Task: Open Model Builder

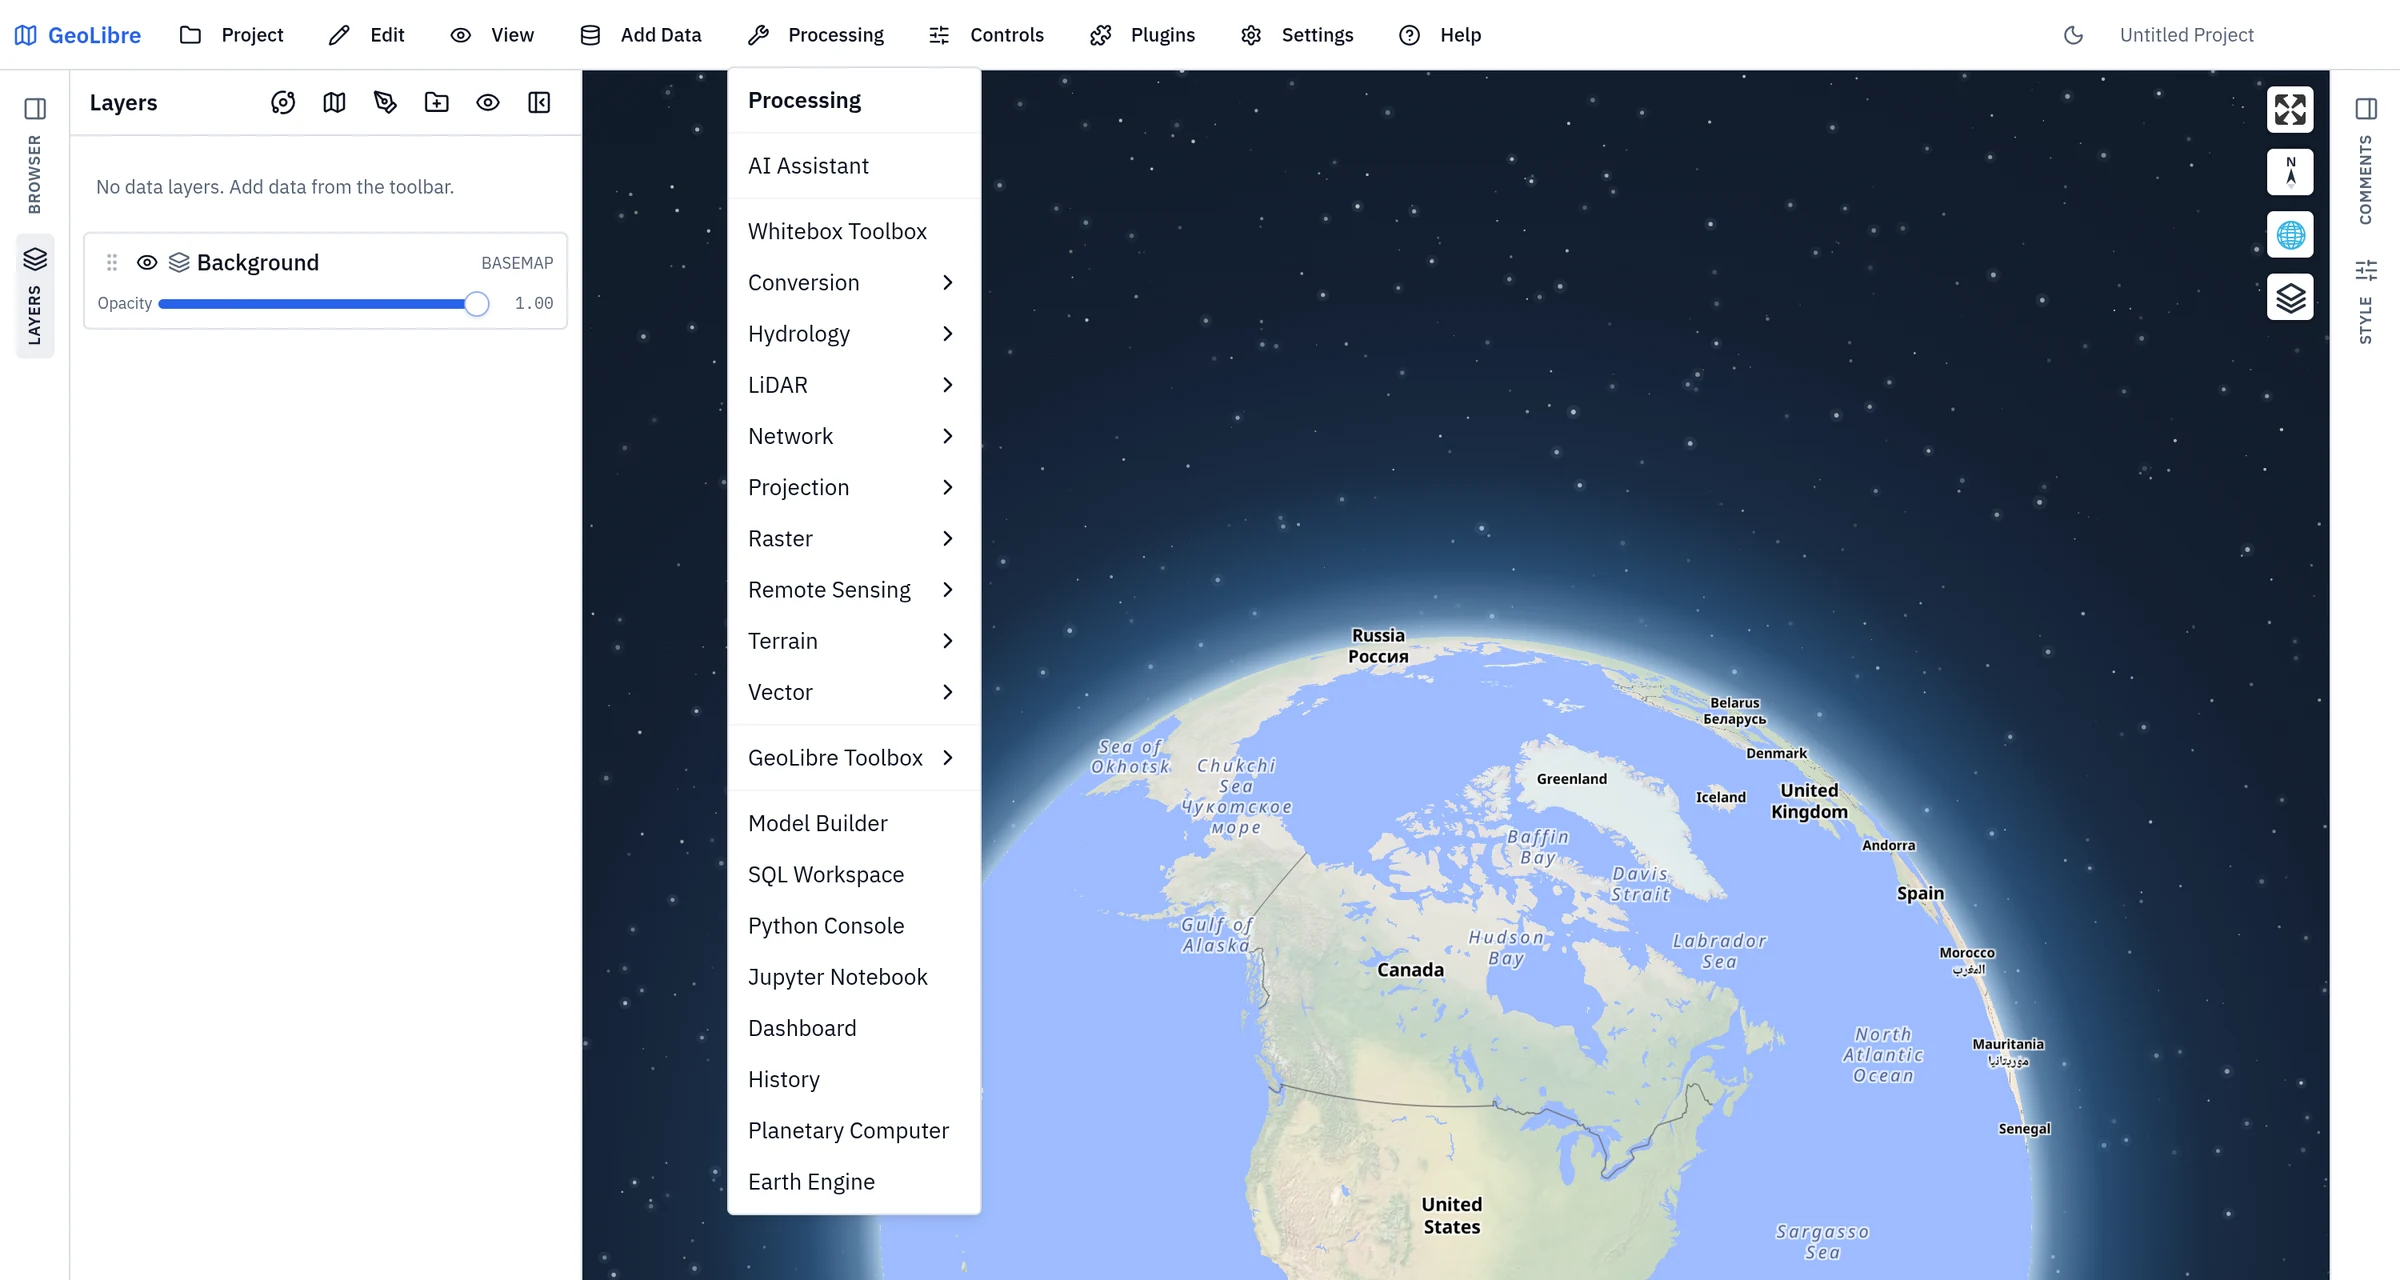Action: [x=853, y=824]
